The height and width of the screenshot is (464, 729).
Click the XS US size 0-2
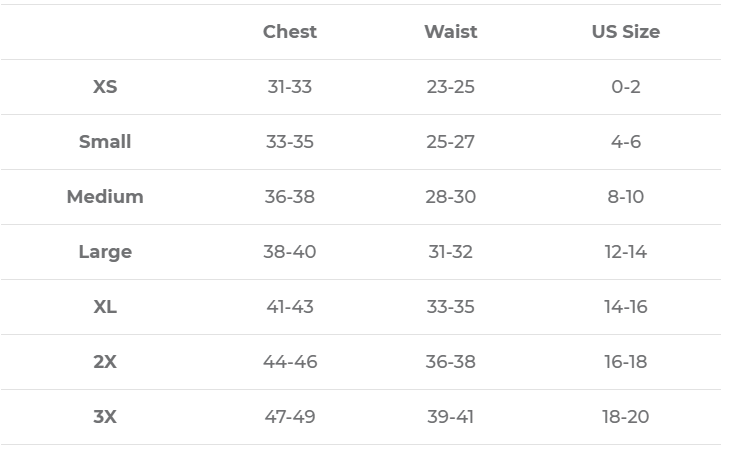(x=625, y=87)
